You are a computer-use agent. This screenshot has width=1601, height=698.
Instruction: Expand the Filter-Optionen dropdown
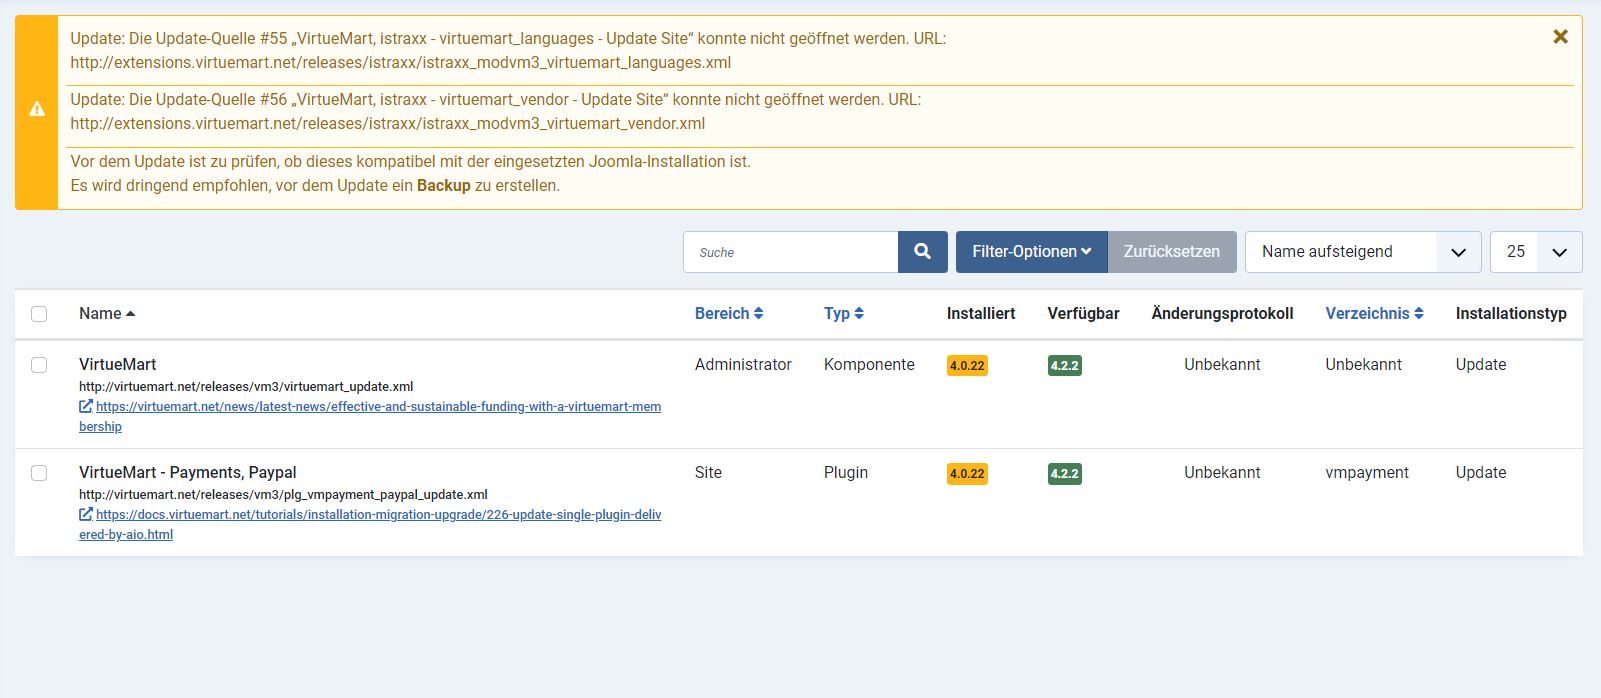coord(1031,252)
